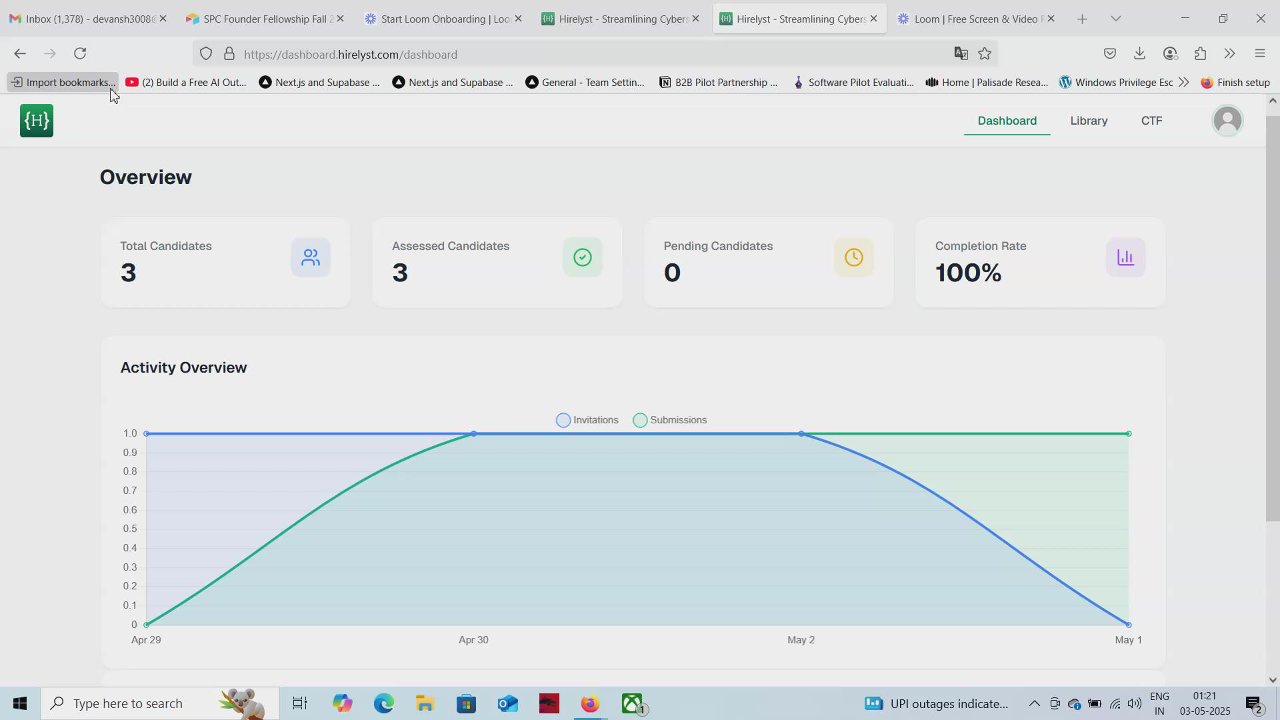Show hidden system tray icons

point(1034,704)
